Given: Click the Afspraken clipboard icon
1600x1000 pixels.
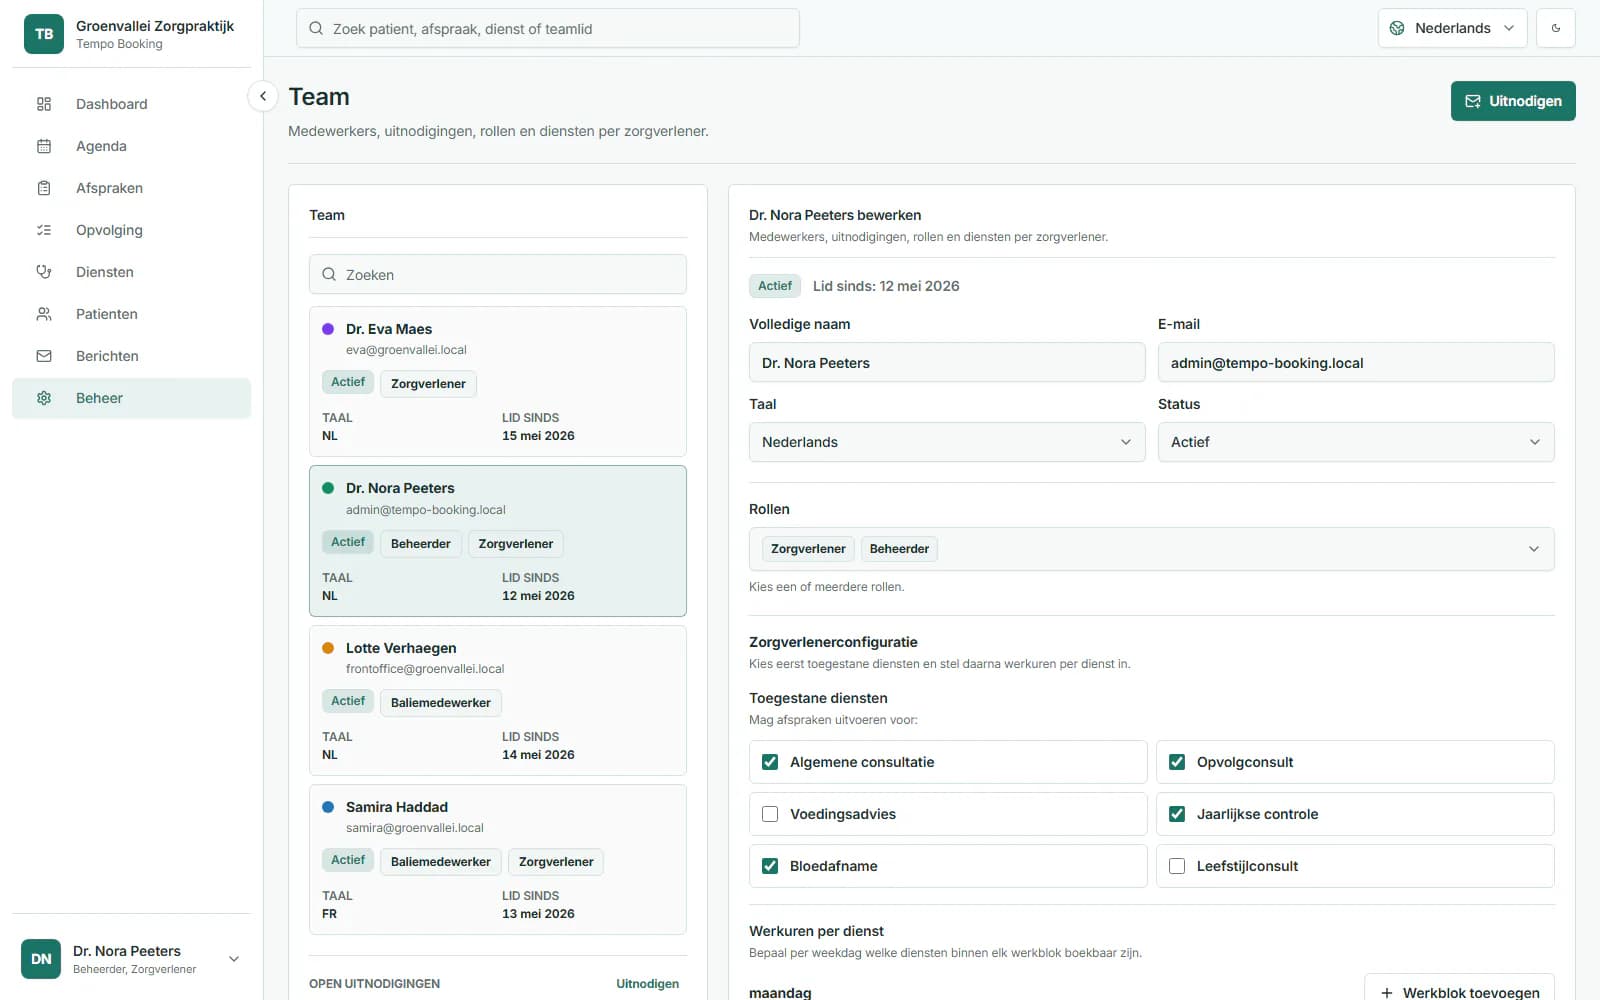Looking at the screenshot, I should [x=44, y=188].
